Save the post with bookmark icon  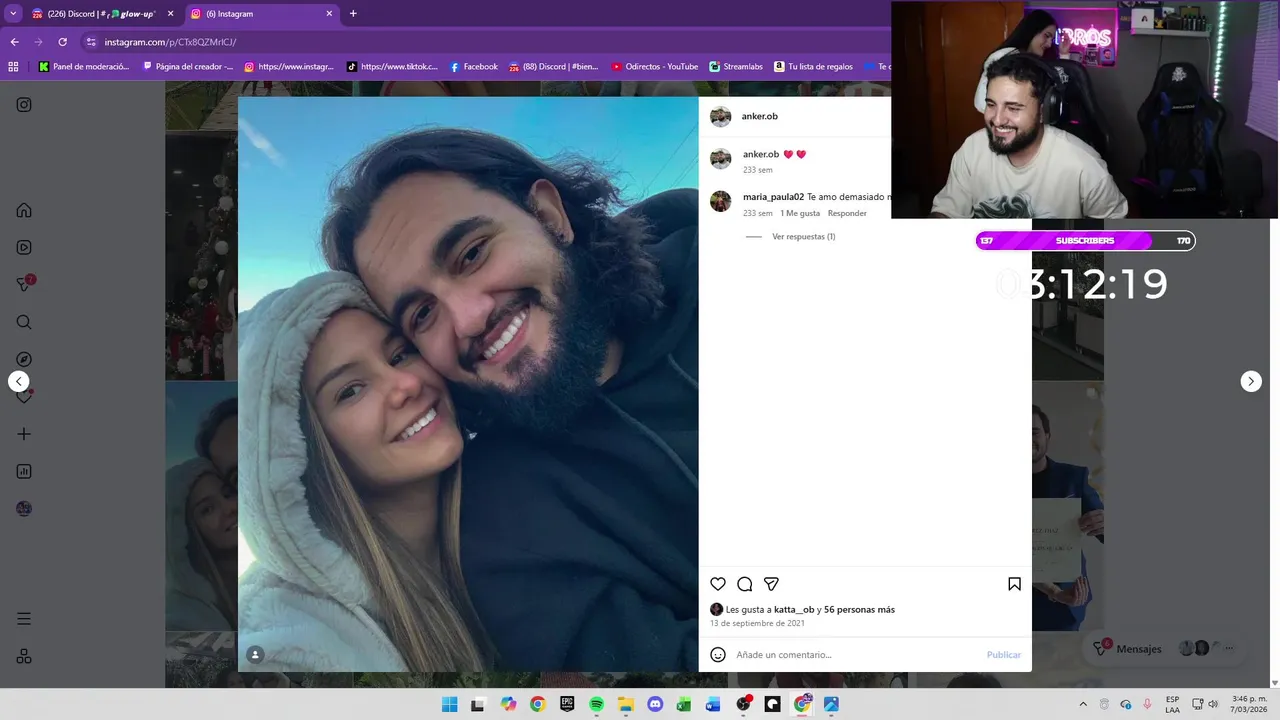coord(1014,584)
